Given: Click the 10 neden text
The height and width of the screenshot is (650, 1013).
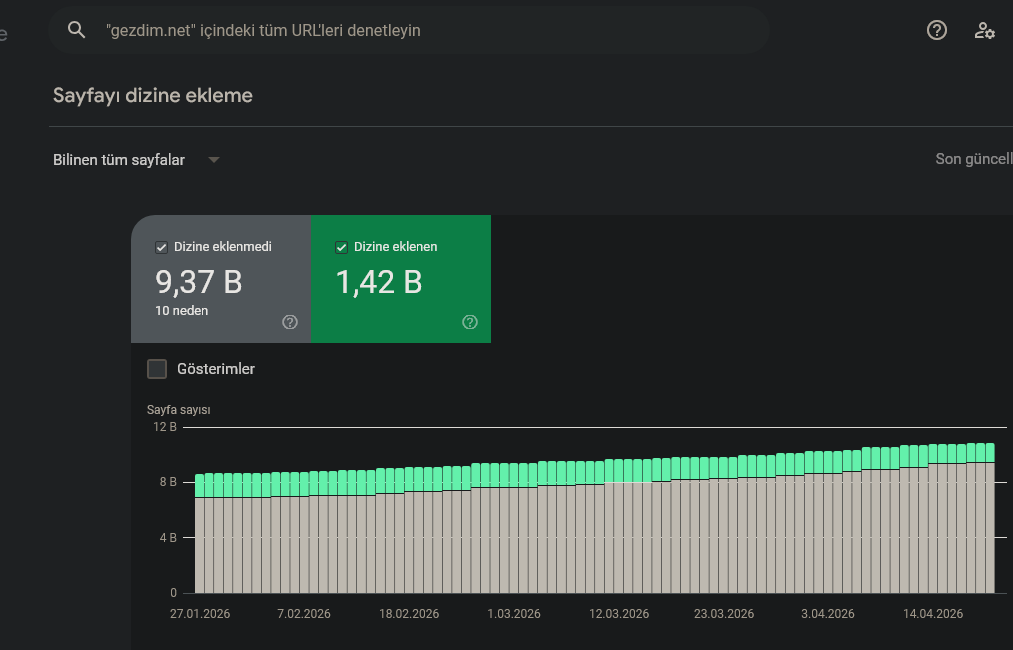Looking at the screenshot, I should 182,311.
